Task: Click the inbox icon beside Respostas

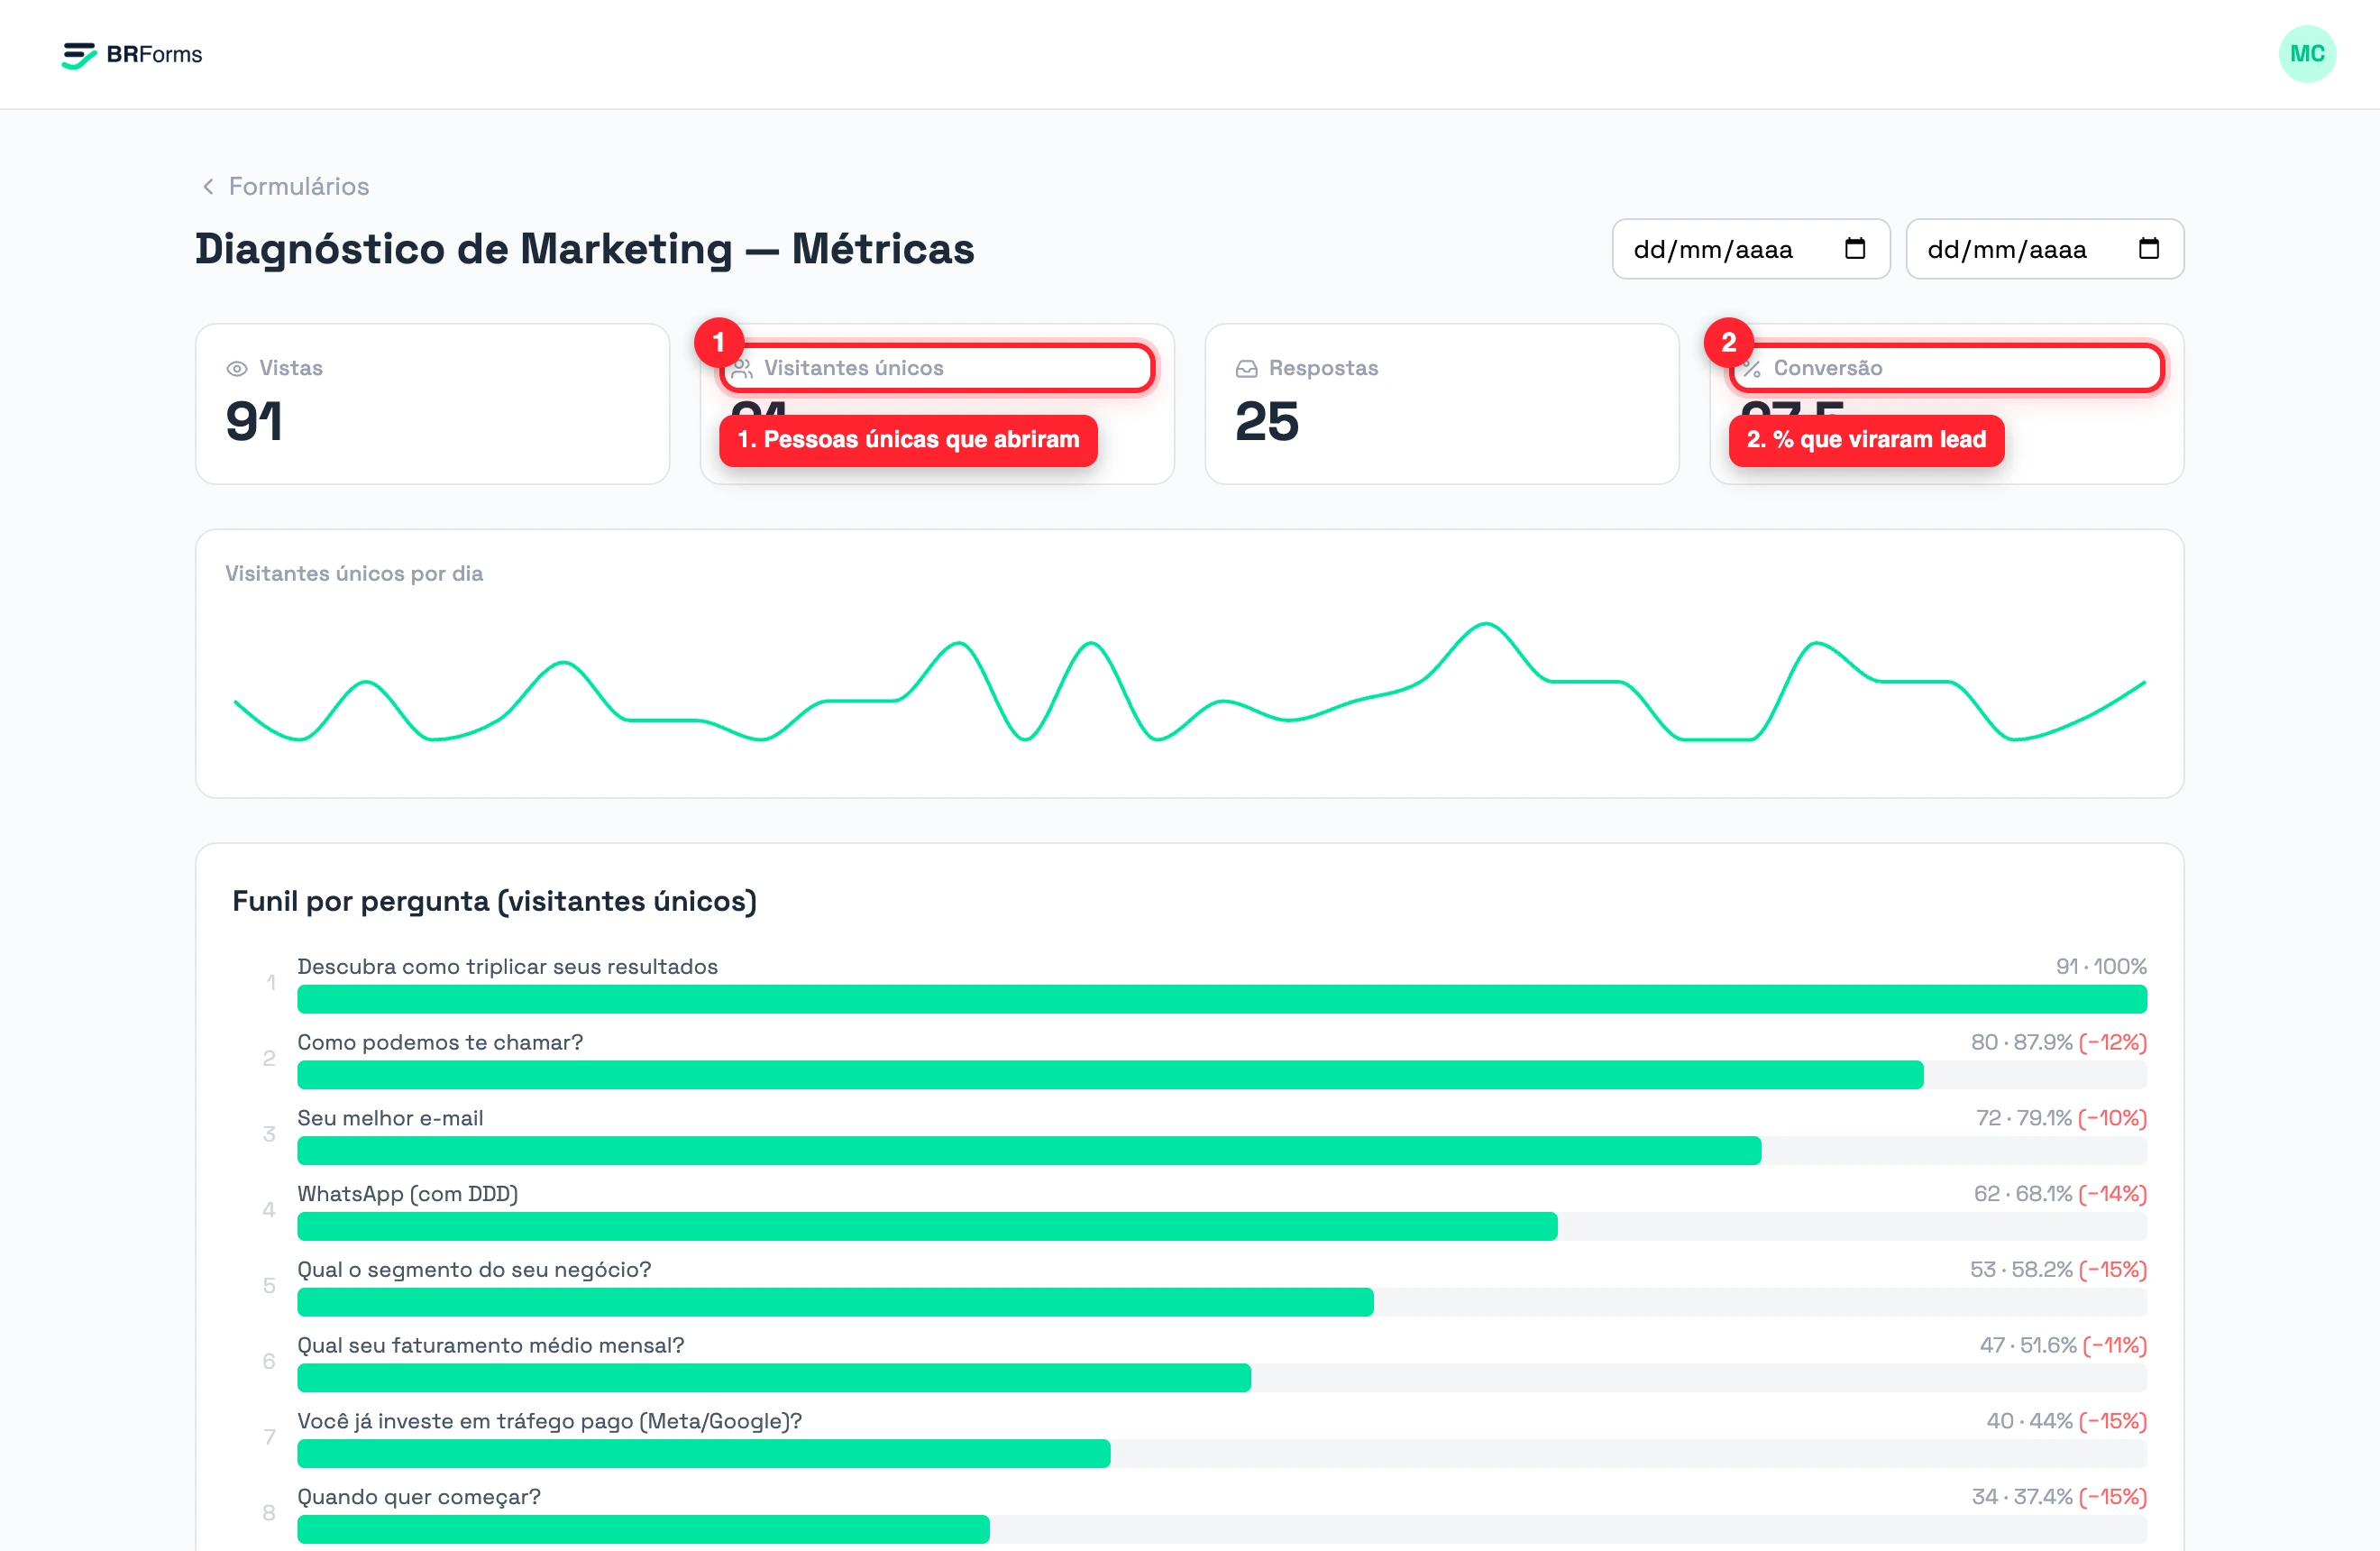Action: click(1246, 369)
